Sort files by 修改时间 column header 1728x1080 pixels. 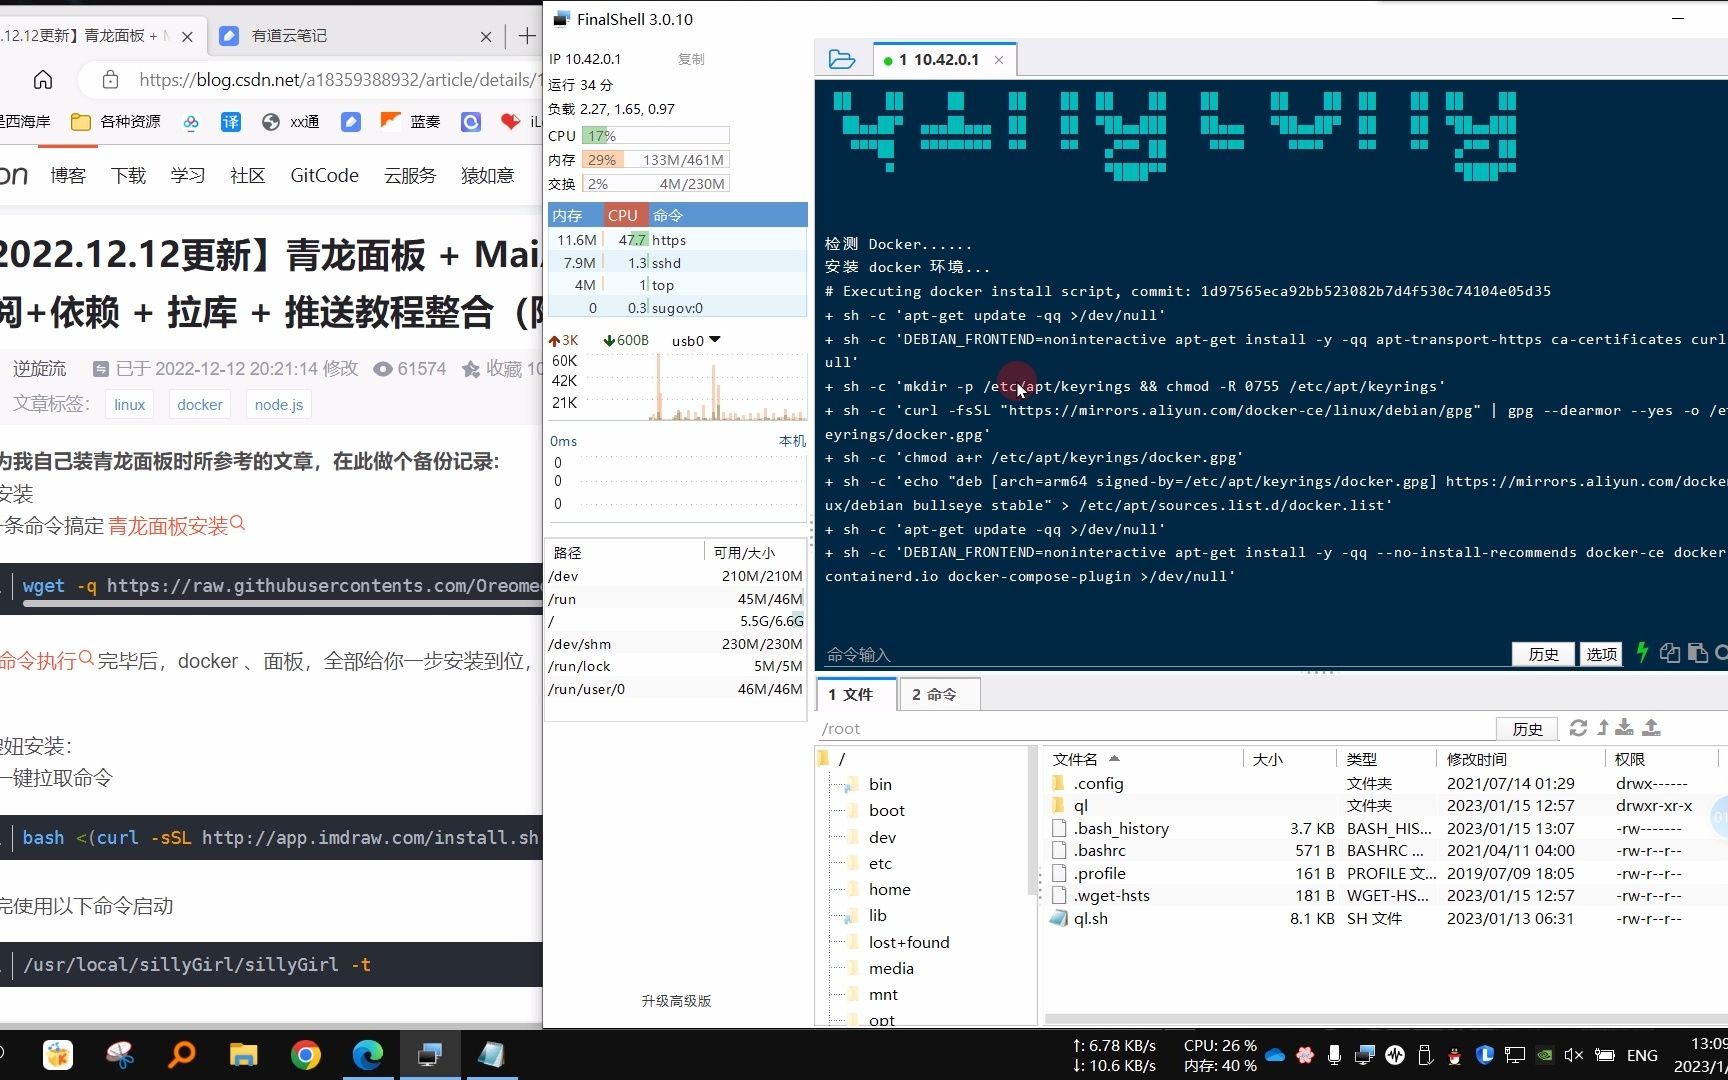coord(1520,759)
